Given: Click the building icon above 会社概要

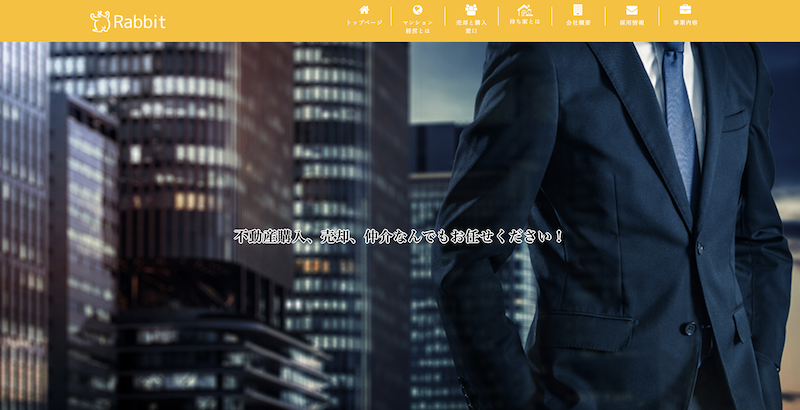Looking at the screenshot, I should pos(578,10).
